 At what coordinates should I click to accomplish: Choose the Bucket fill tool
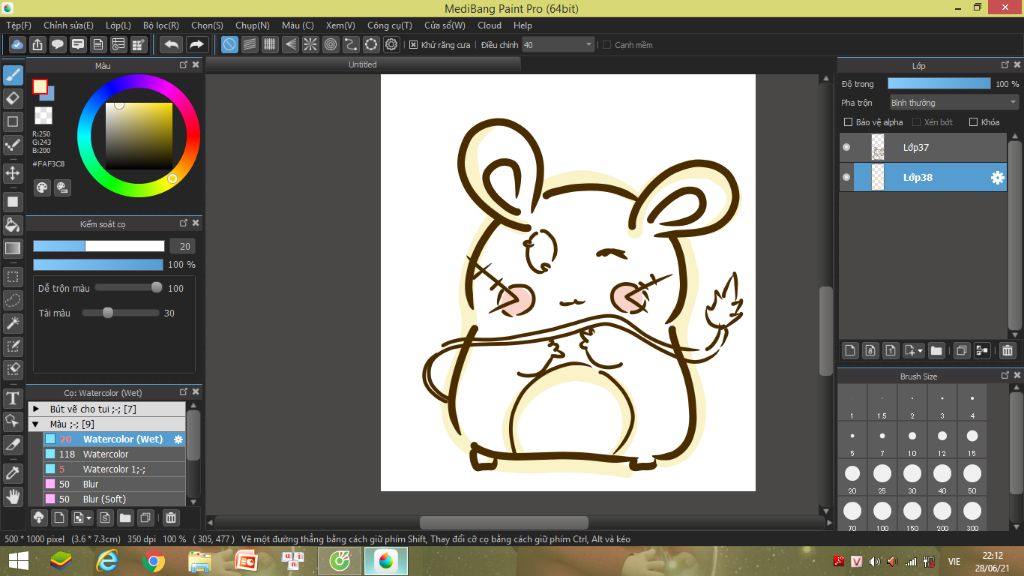click(x=13, y=225)
